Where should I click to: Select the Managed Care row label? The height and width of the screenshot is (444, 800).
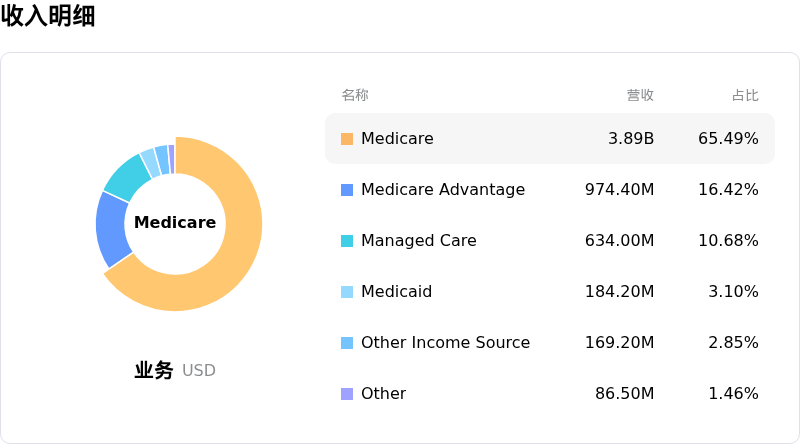418,241
